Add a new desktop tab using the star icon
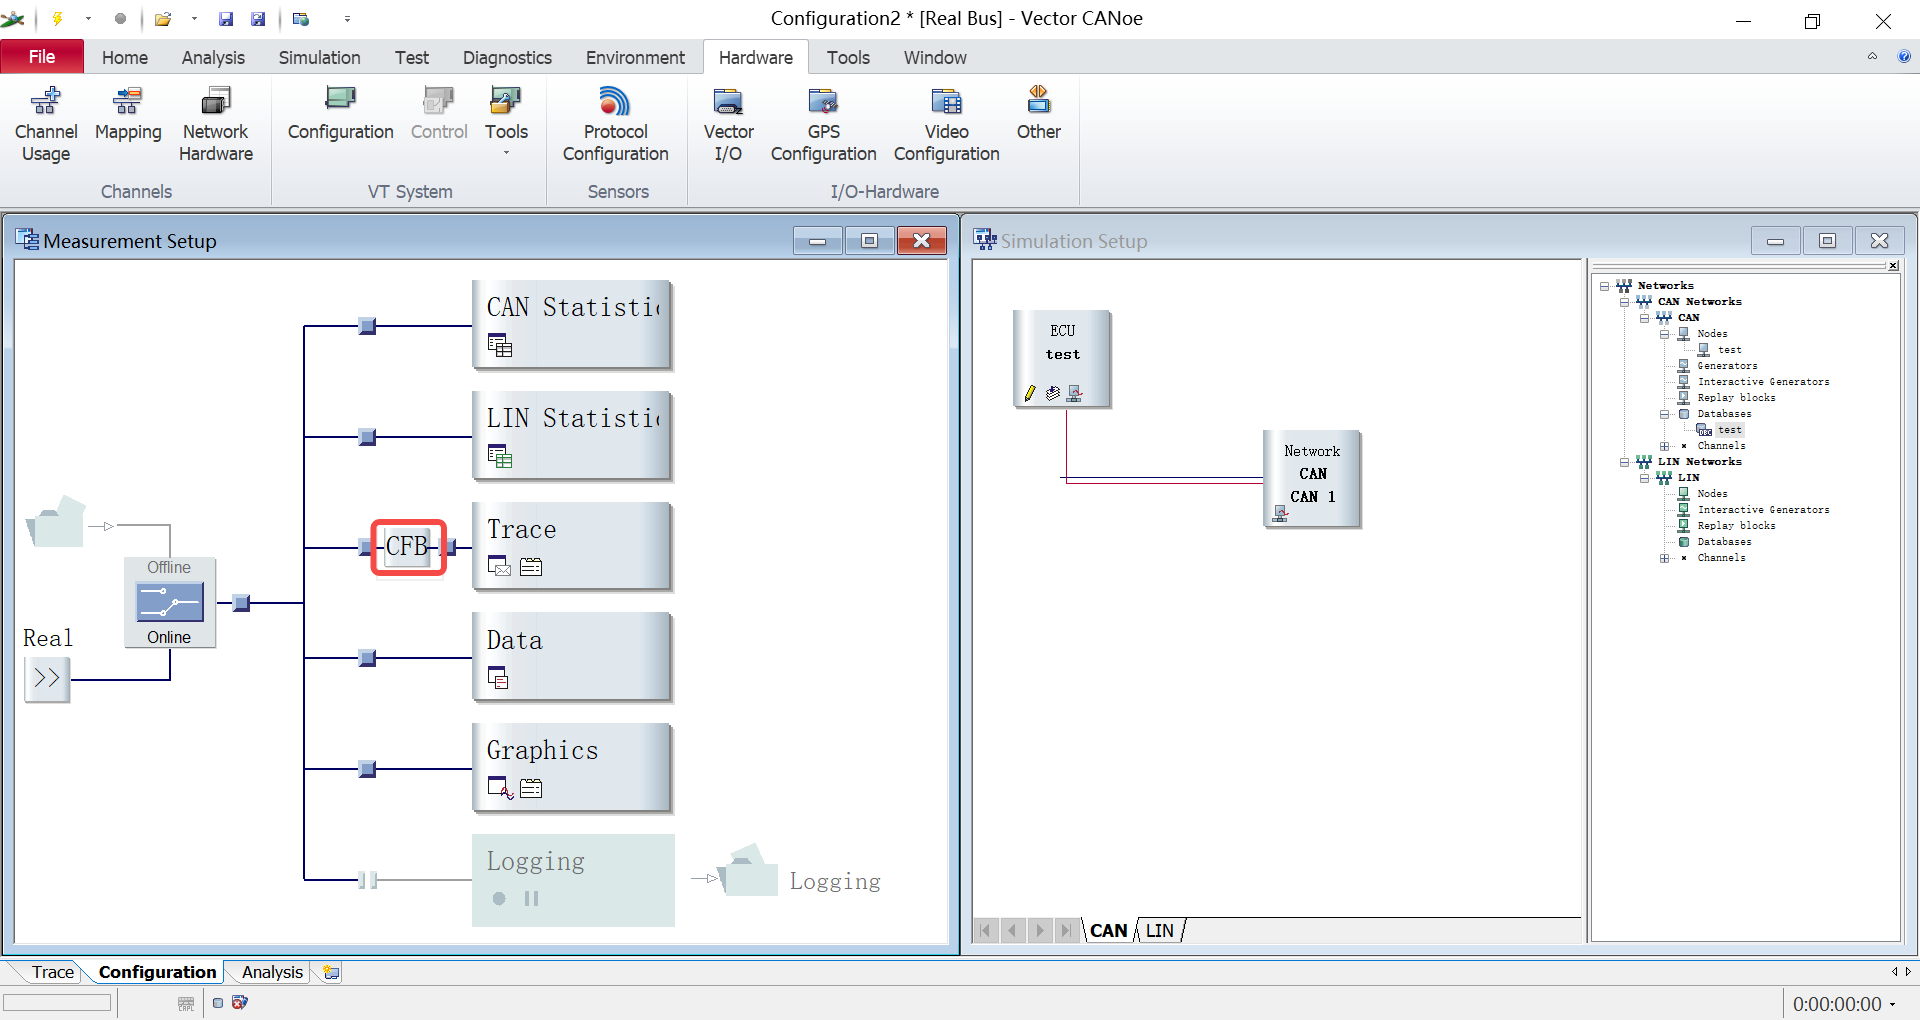 (331, 972)
